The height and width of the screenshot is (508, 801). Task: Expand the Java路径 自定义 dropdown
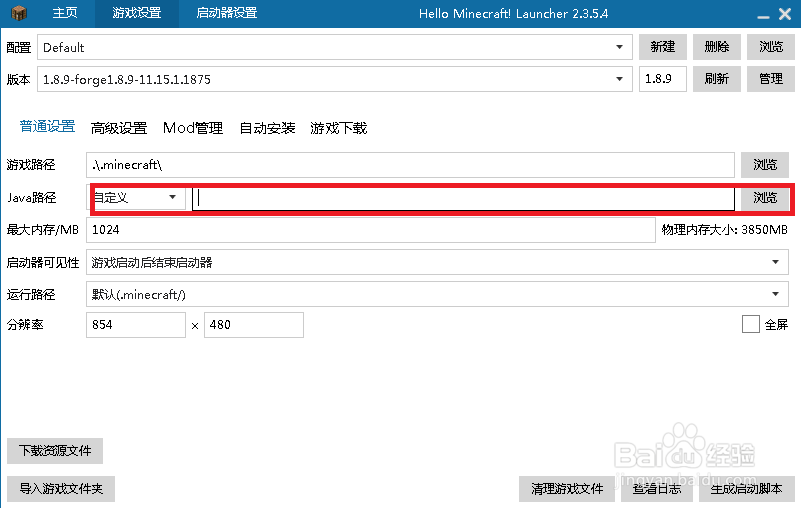pos(137,197)
